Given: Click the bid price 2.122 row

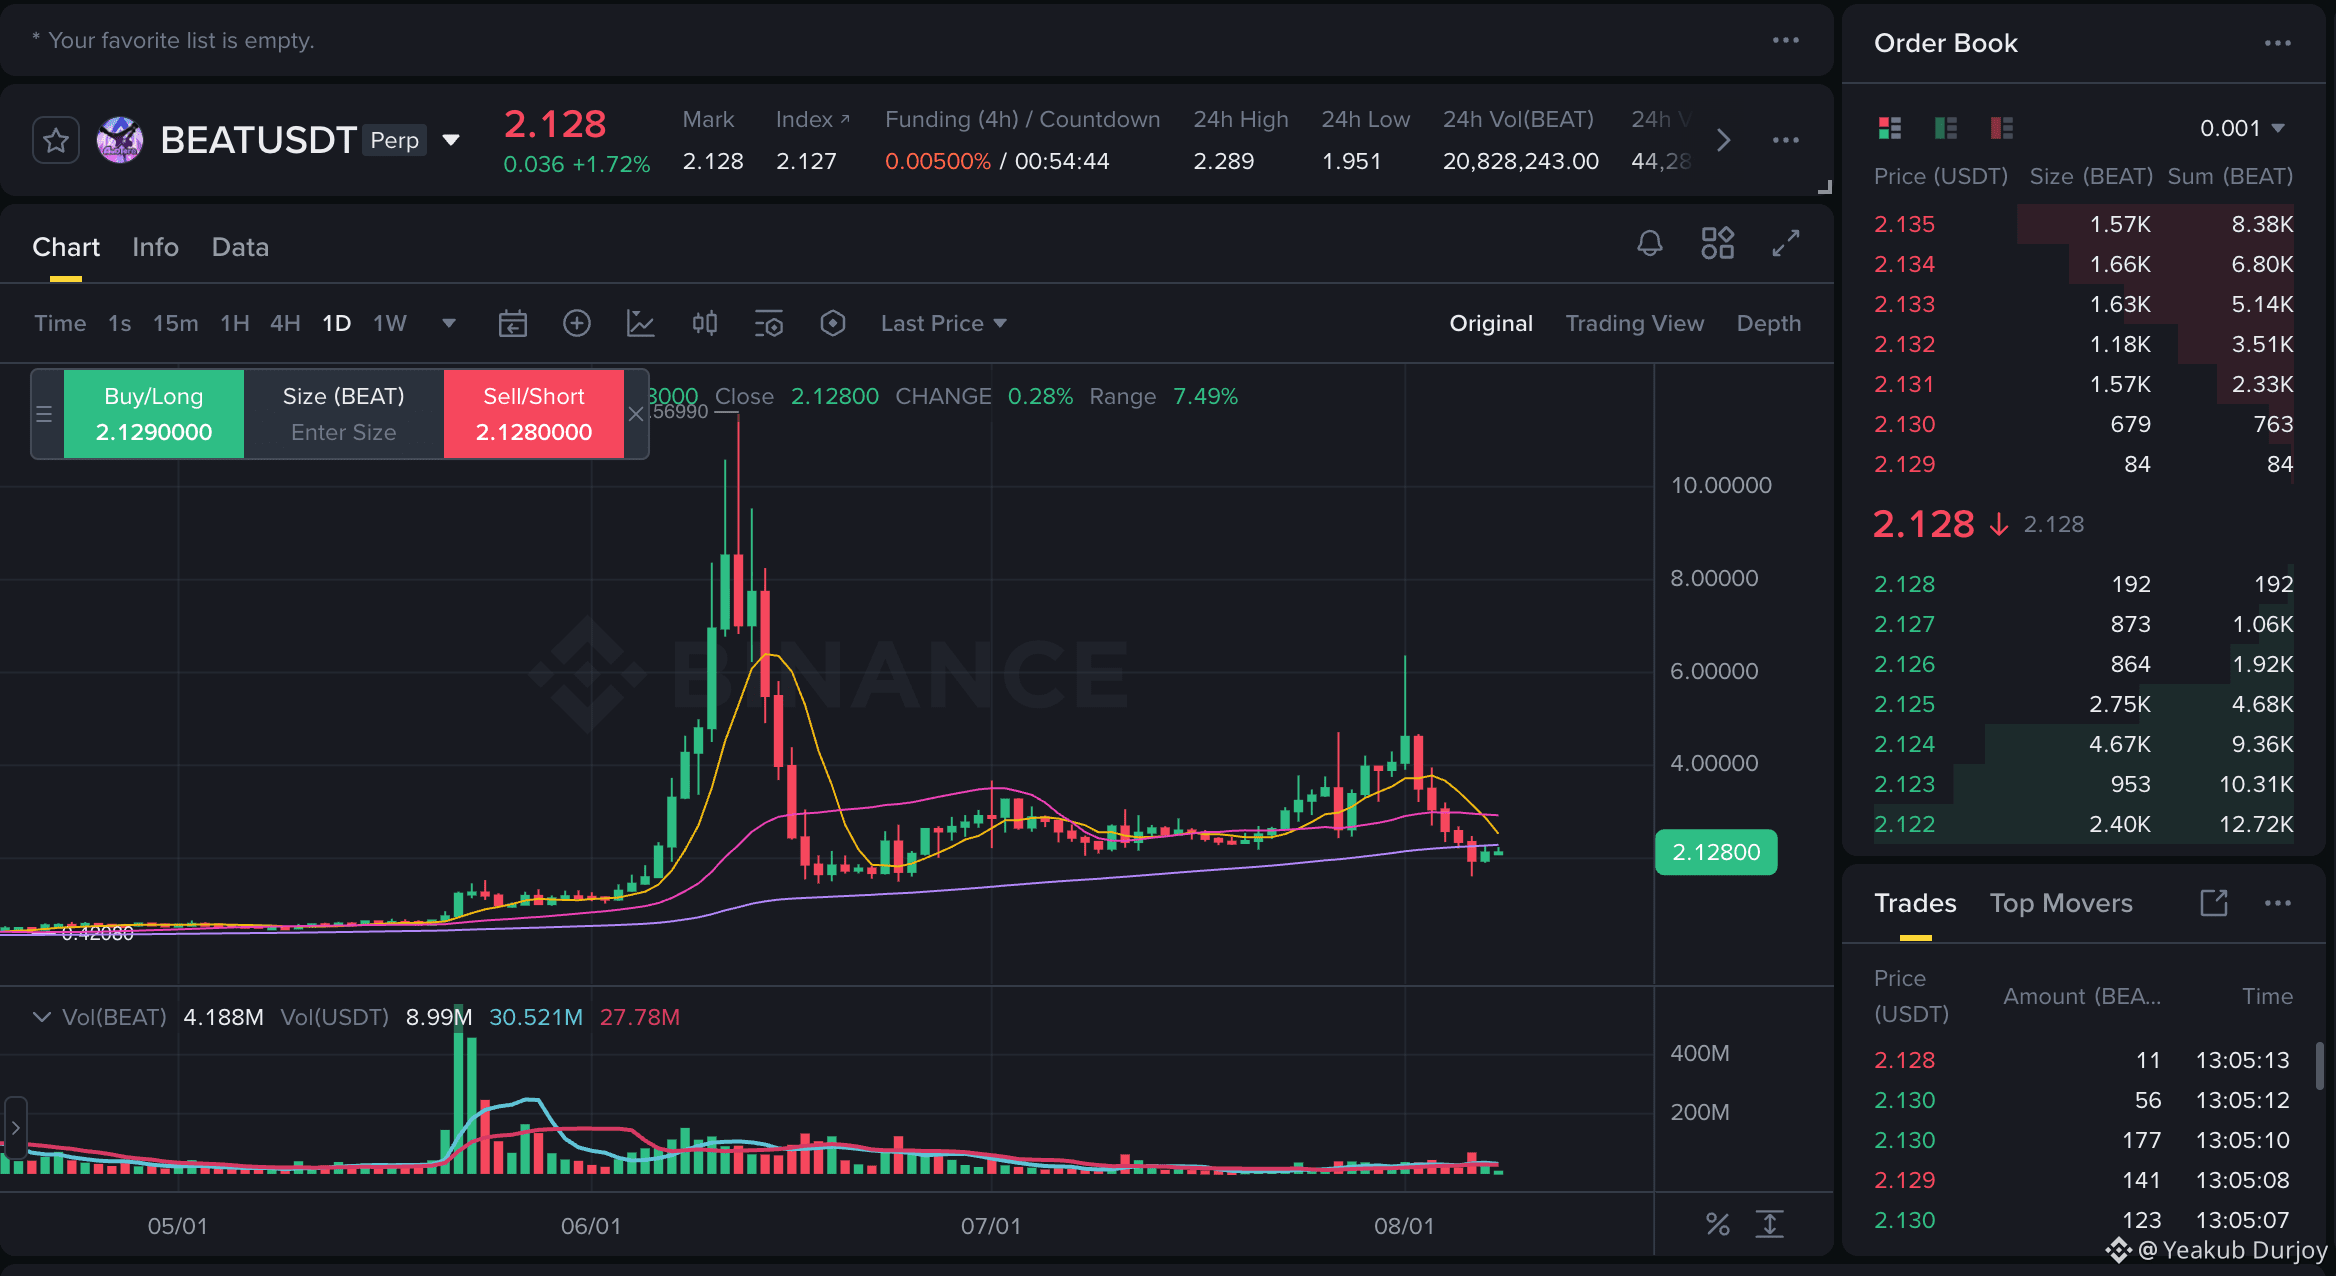Looking at the screenshot, I should click(2084, 824).
